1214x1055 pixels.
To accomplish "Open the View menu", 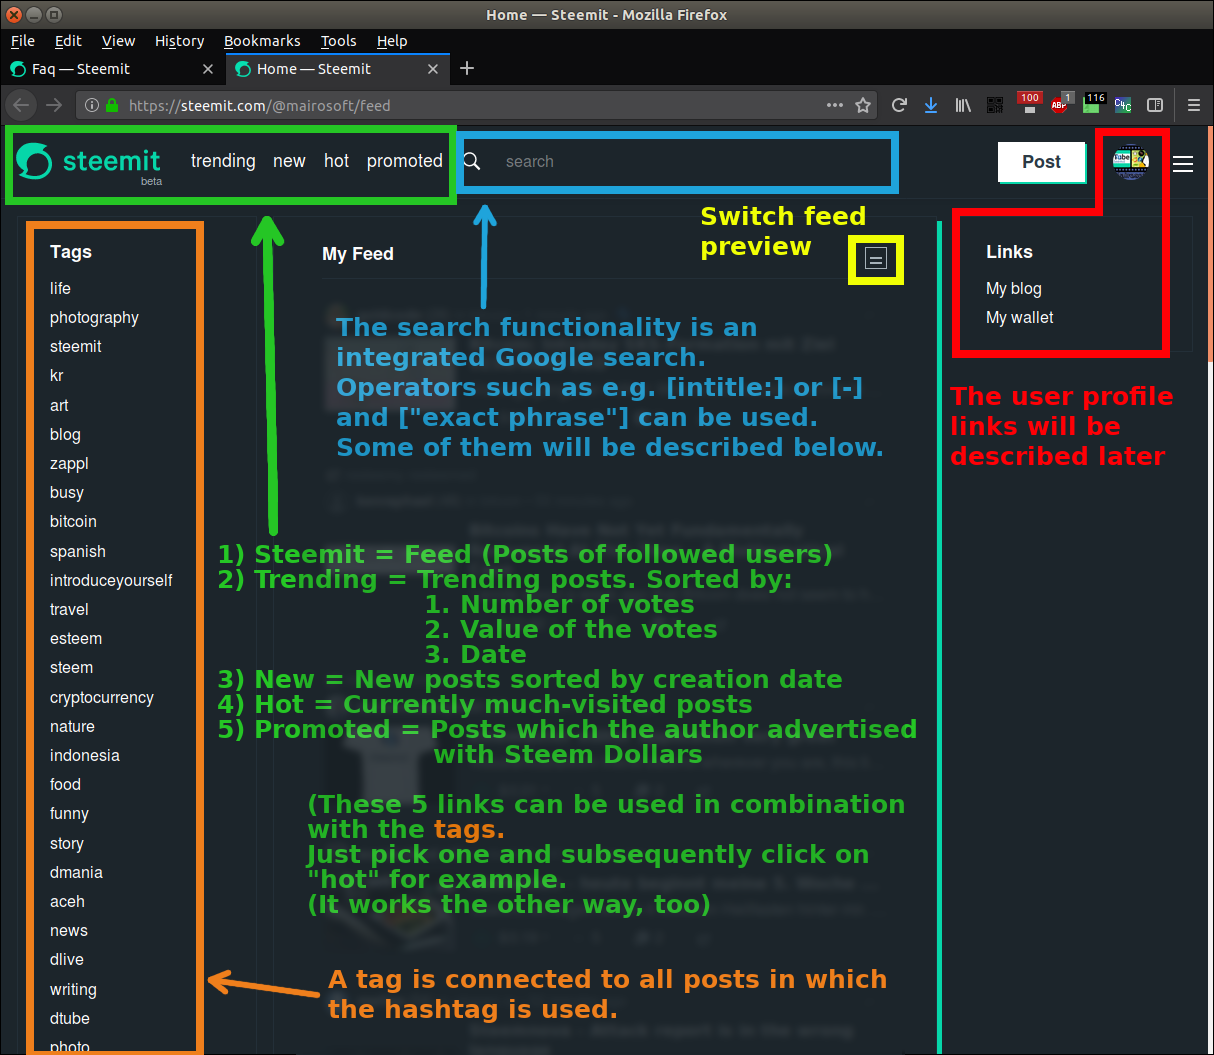I will (x=118, y=41).
